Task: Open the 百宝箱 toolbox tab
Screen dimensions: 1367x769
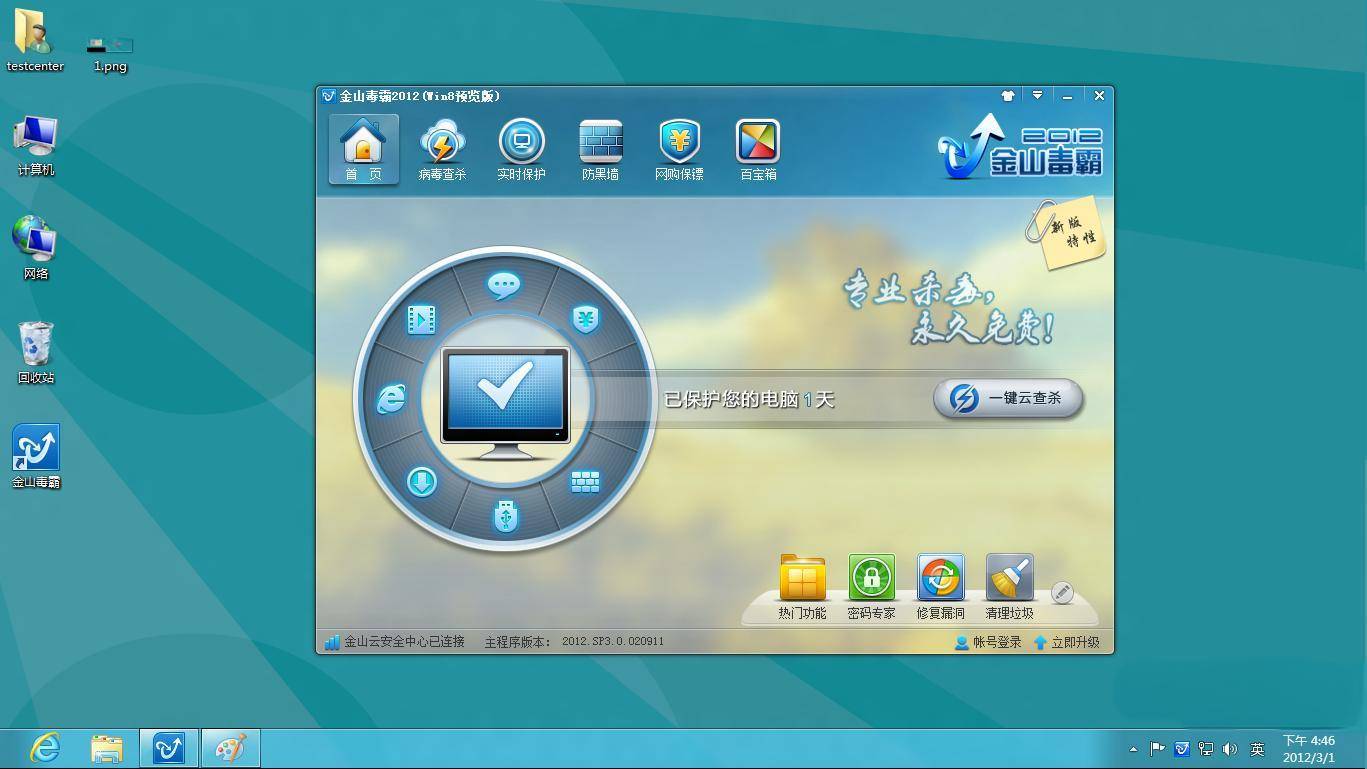Action: [758, 150]
